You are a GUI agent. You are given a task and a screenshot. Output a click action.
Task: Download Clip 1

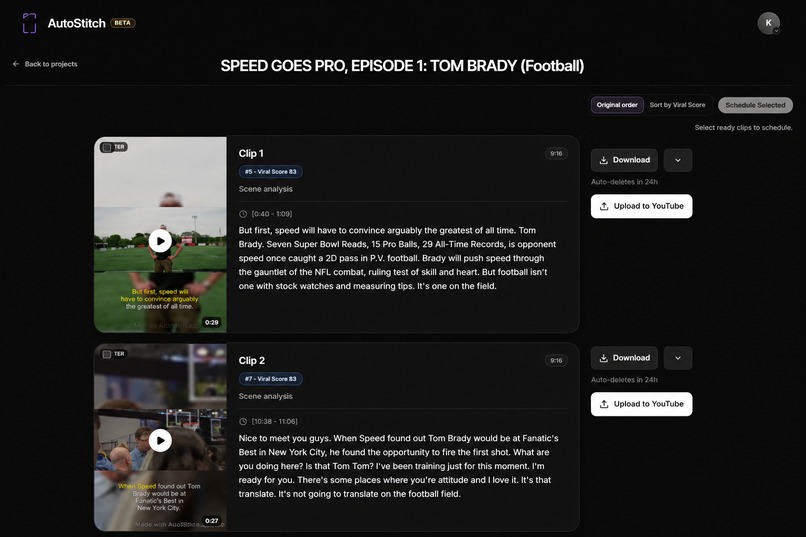[624, 160]
